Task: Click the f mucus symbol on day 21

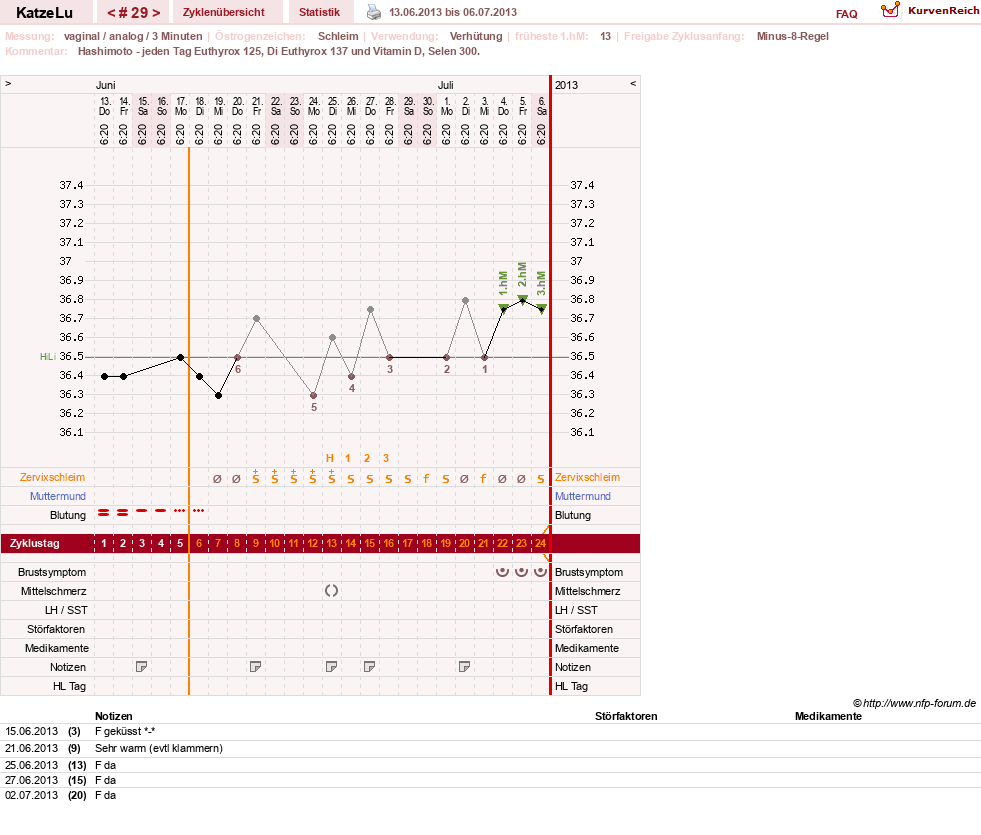Action: pos(483,478)
